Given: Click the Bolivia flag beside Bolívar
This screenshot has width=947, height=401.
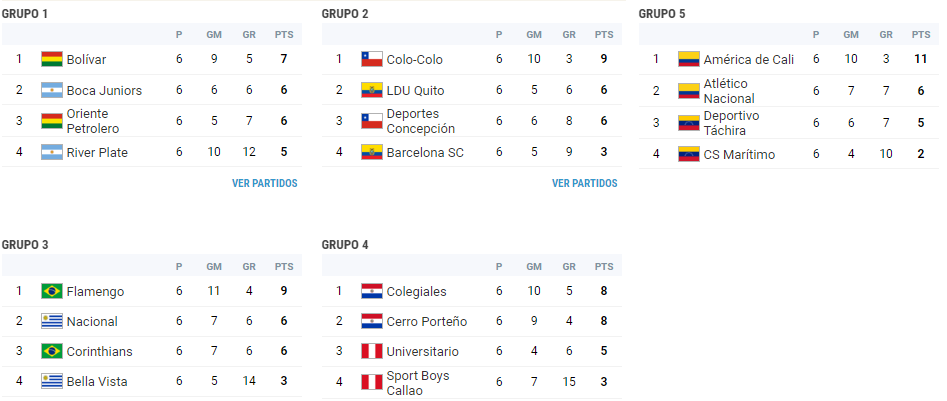Looking at the screenshot, I should tap(52, 60).
